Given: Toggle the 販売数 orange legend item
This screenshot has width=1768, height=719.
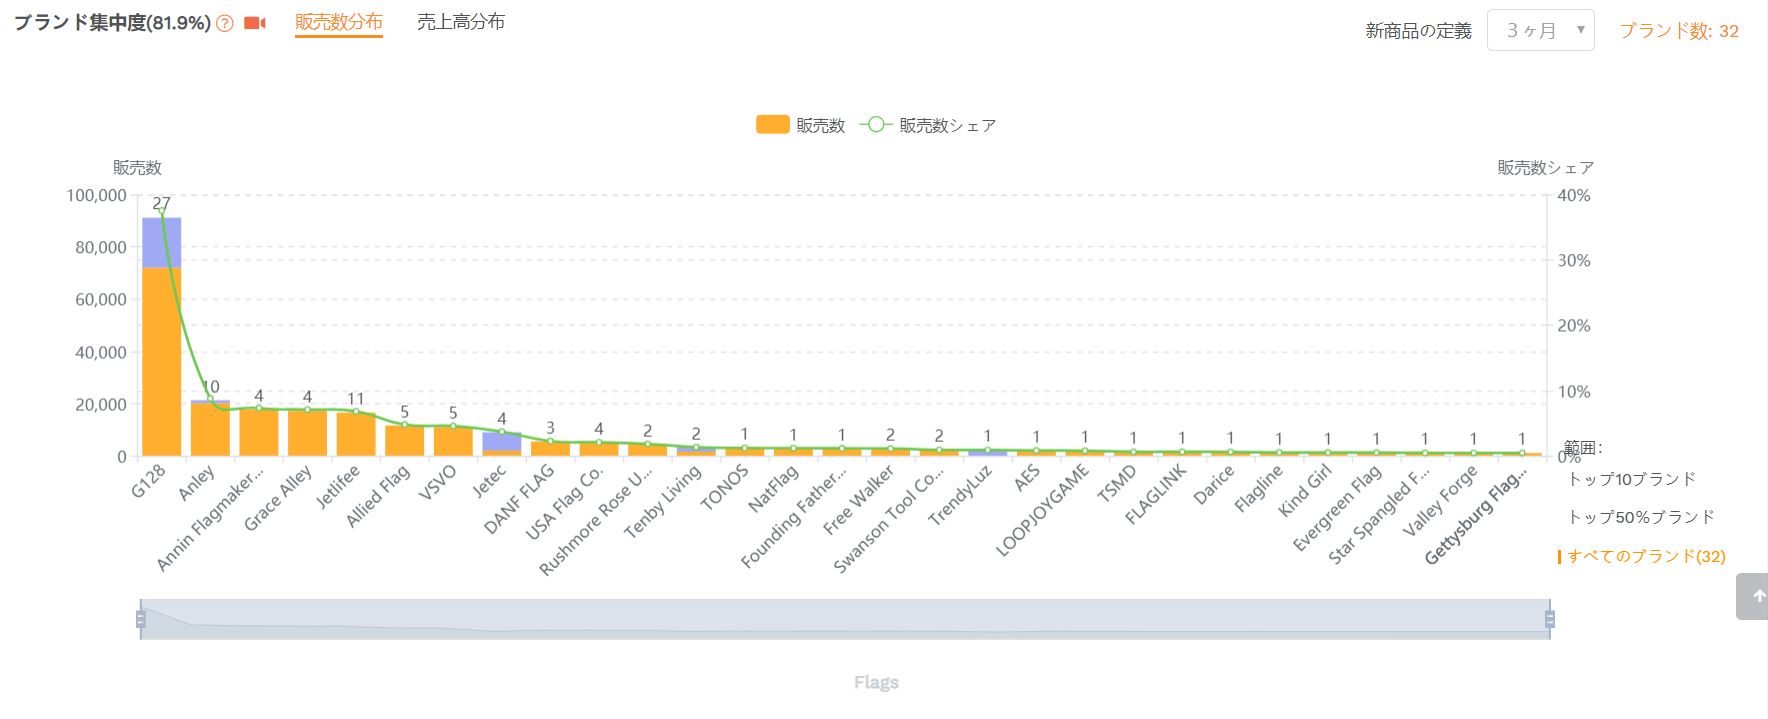Looking at the screenshot, I should click(x=801, y=125).
